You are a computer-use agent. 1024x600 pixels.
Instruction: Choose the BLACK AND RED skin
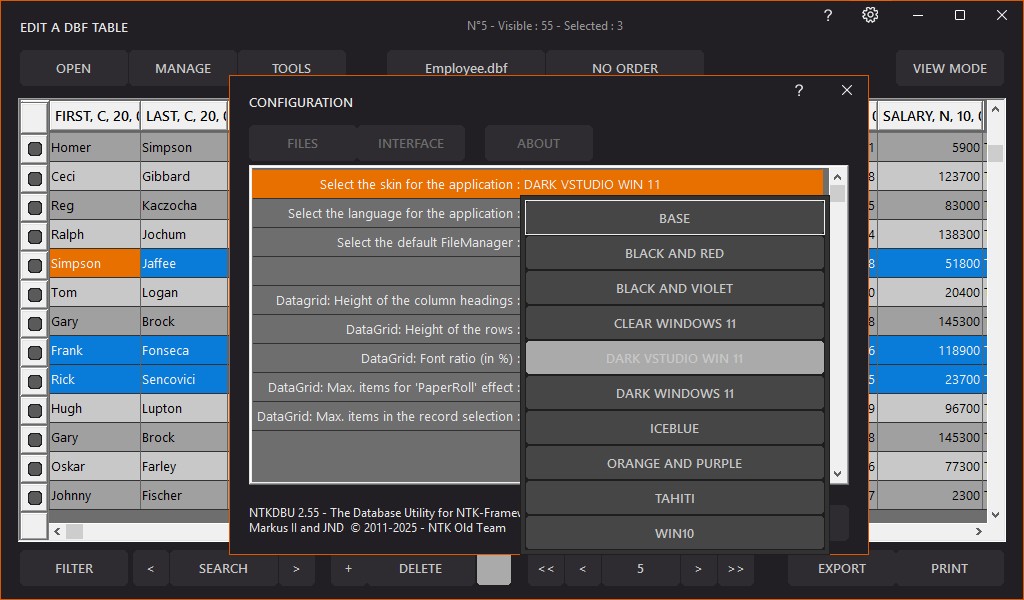pyautogui.click(x=675, y=253)
